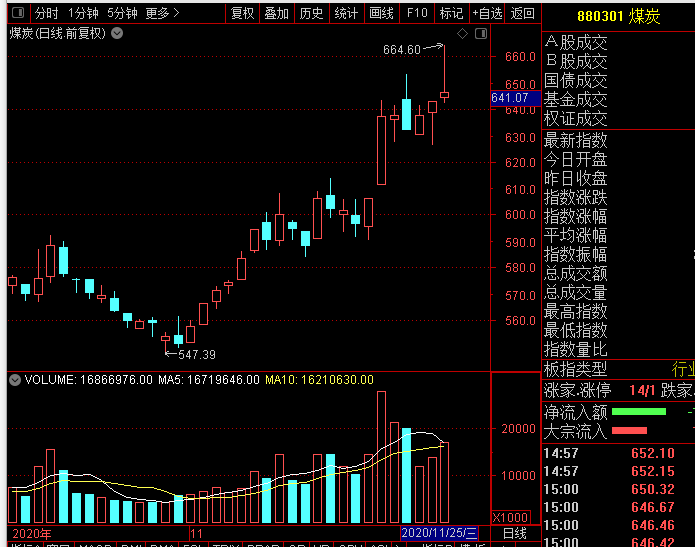Open F10 company information
This screenshot has height=547, width=695.
click(x=416, y=14)
